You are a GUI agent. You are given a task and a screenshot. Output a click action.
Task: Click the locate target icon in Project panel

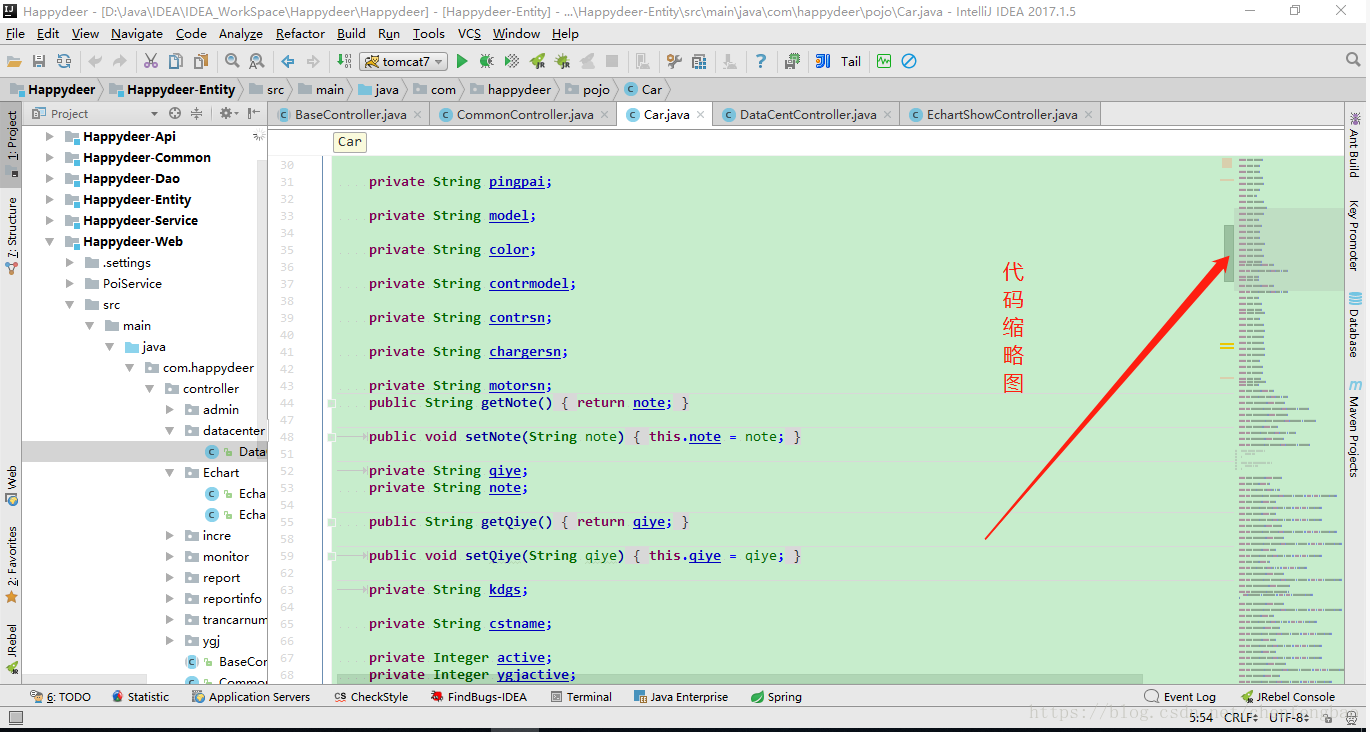point(175,114)
